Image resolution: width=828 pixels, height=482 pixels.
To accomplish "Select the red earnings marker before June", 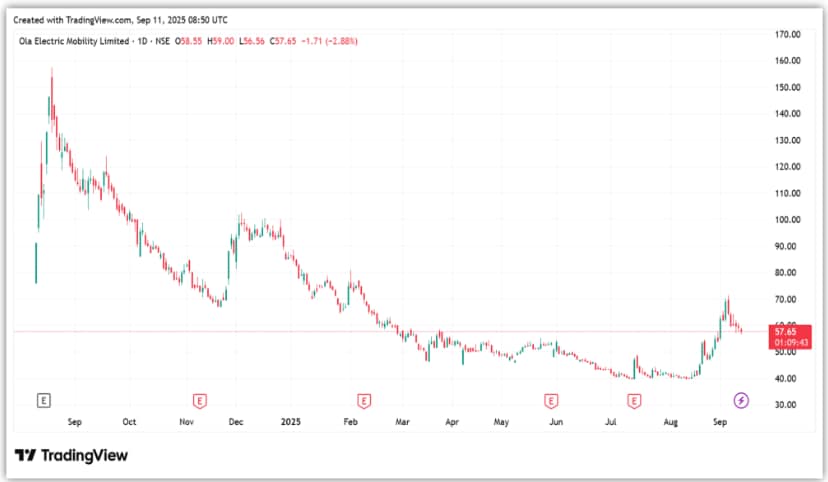I will 550,400.
